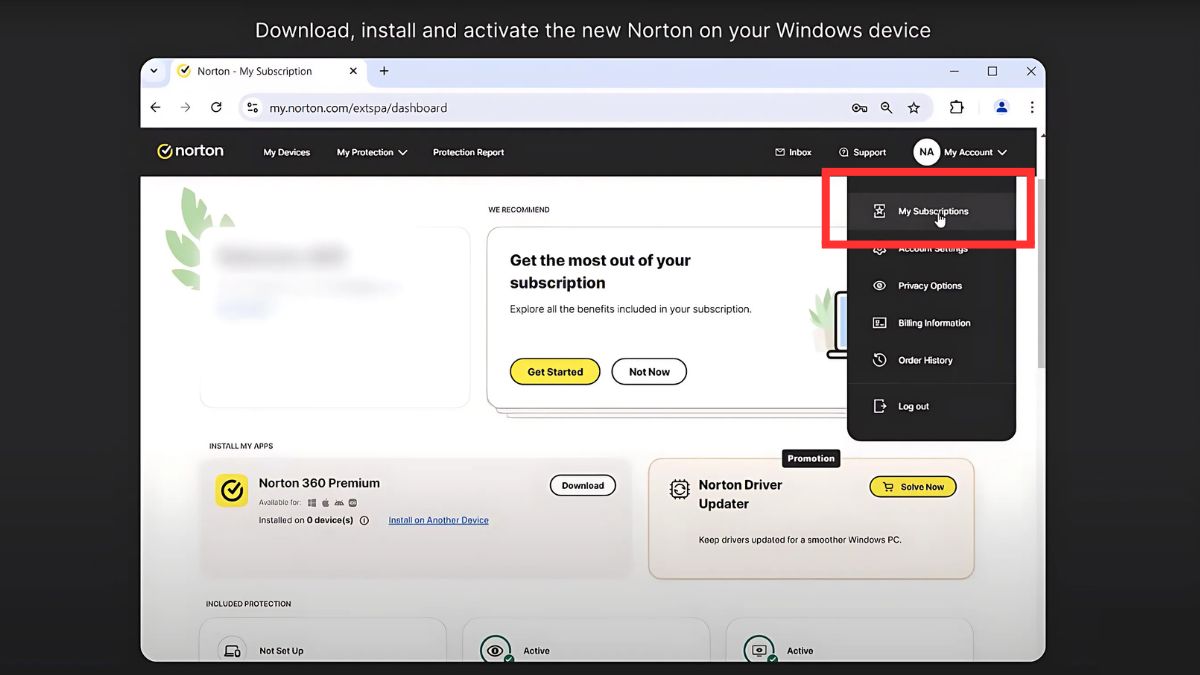Click the Privacy Options eye icon

879,285
